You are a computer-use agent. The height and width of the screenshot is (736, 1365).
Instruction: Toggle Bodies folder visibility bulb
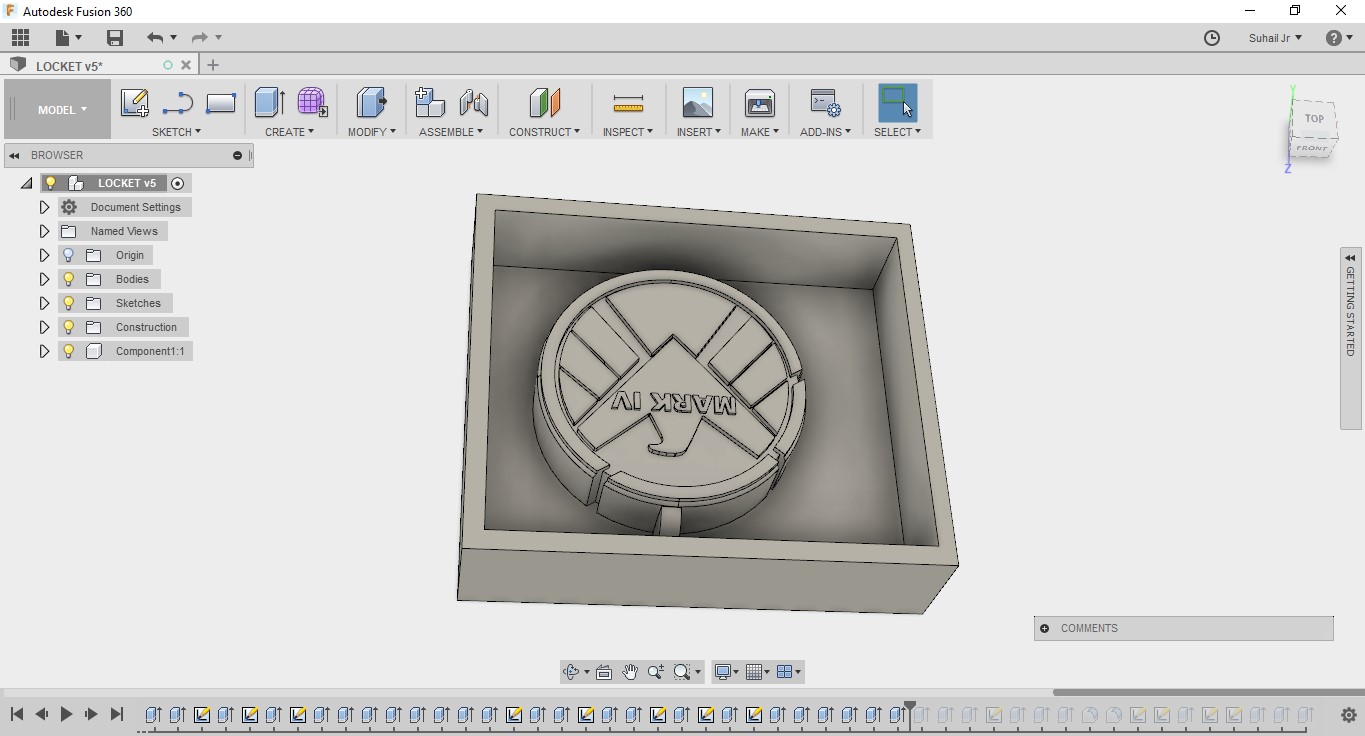69,279
